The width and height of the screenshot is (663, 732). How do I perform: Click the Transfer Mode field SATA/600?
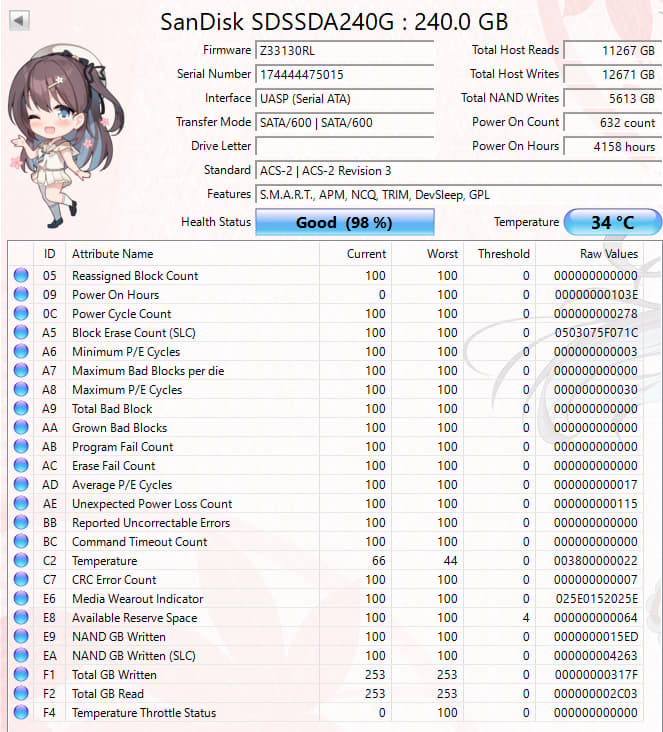[345, 123]
